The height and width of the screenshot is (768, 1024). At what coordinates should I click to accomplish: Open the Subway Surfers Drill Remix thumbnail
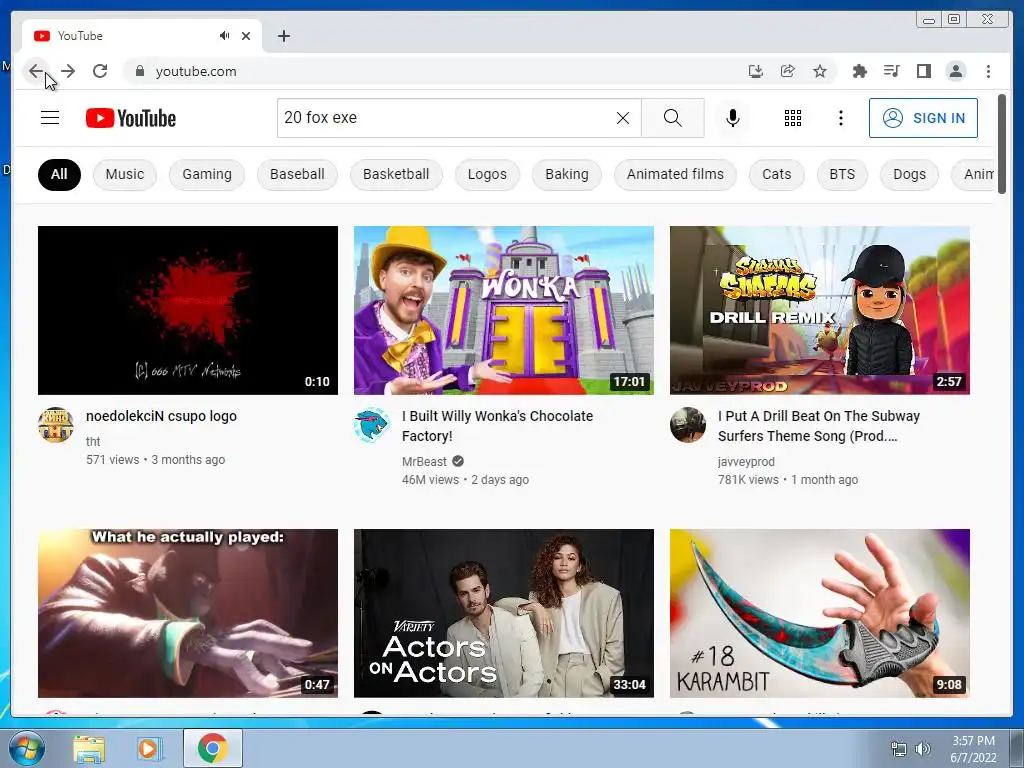point(820,310)
